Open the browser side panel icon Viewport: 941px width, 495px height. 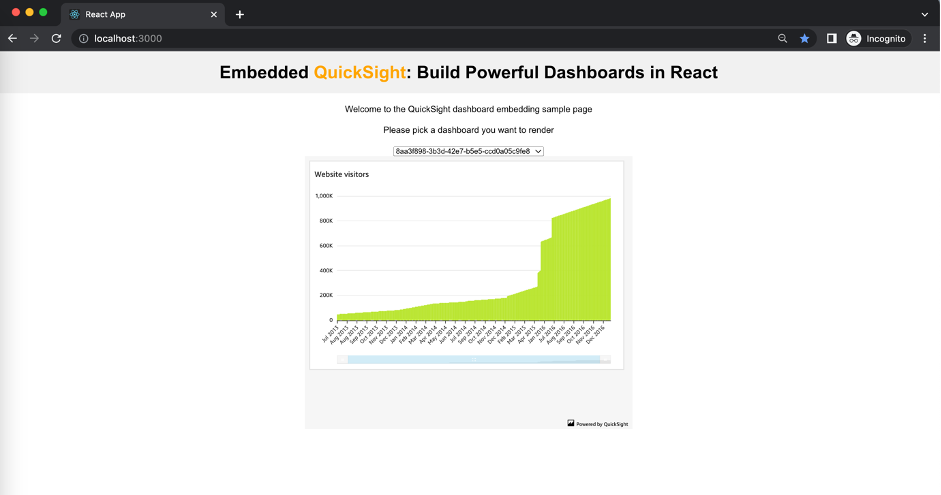click(x=831, y=38)
